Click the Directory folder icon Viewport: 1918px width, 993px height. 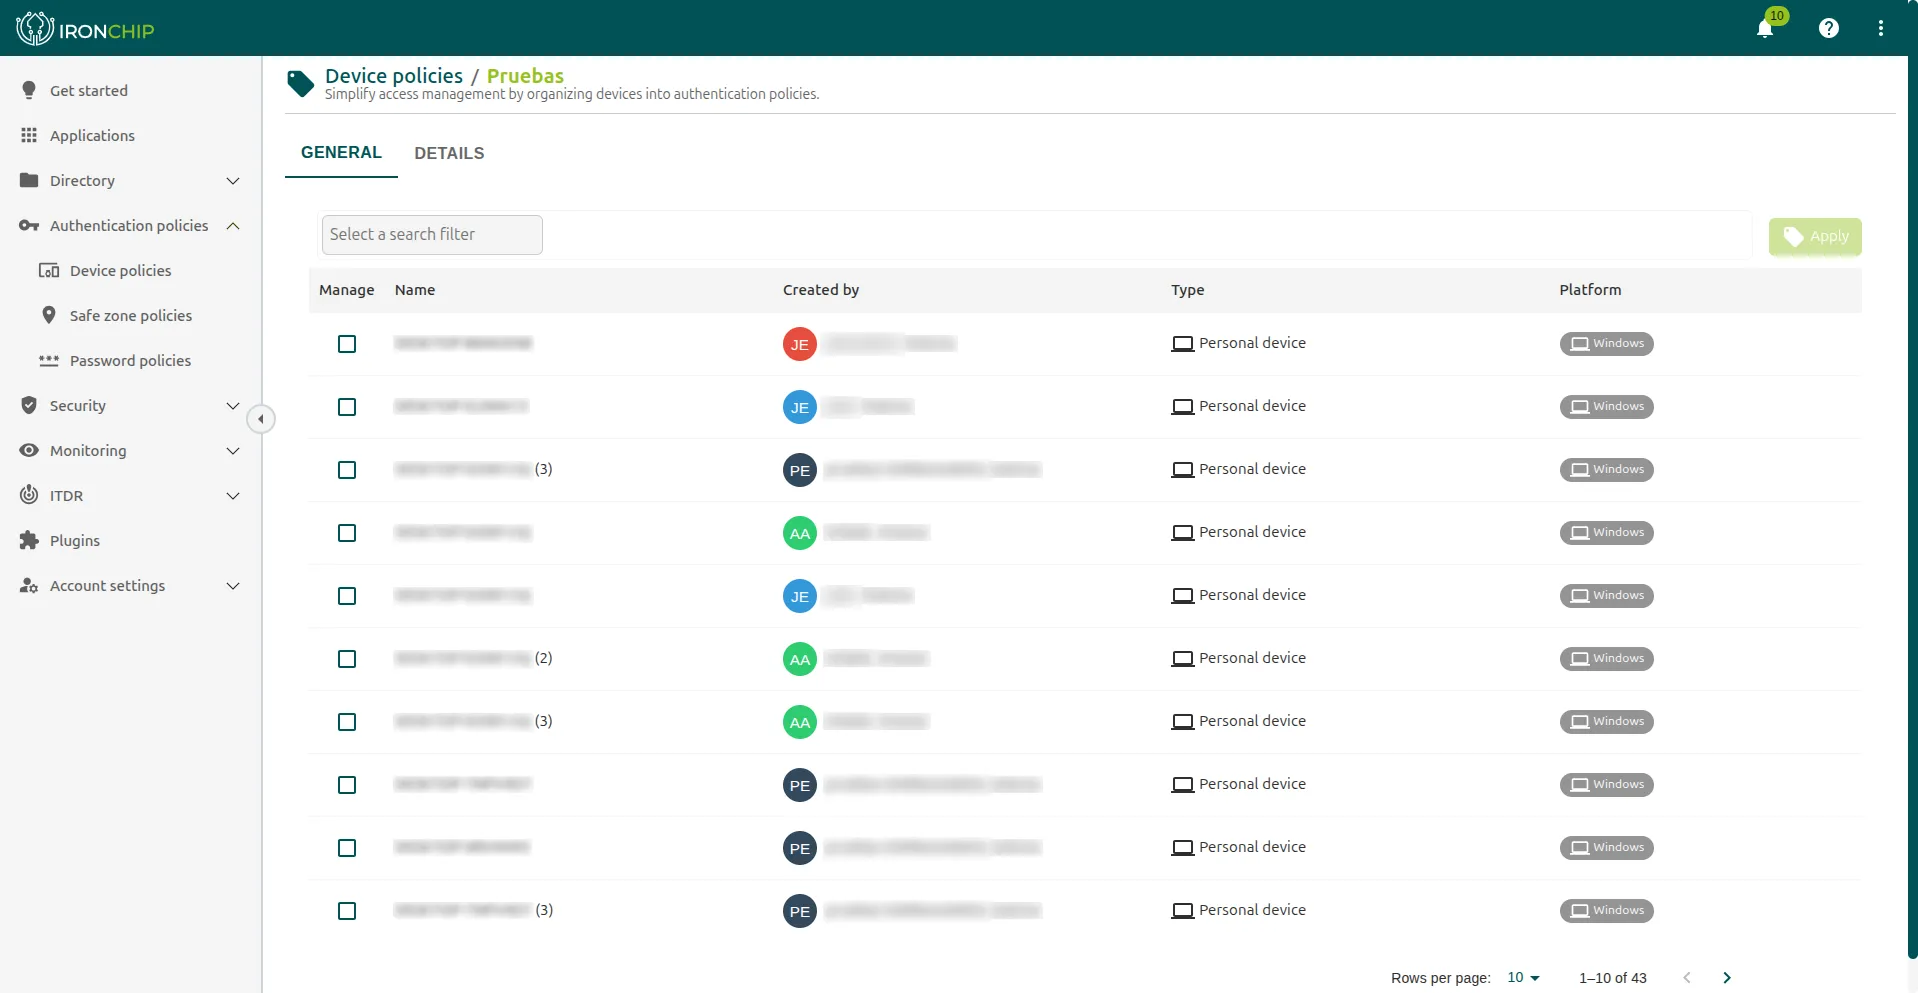[x=29, y=180]
